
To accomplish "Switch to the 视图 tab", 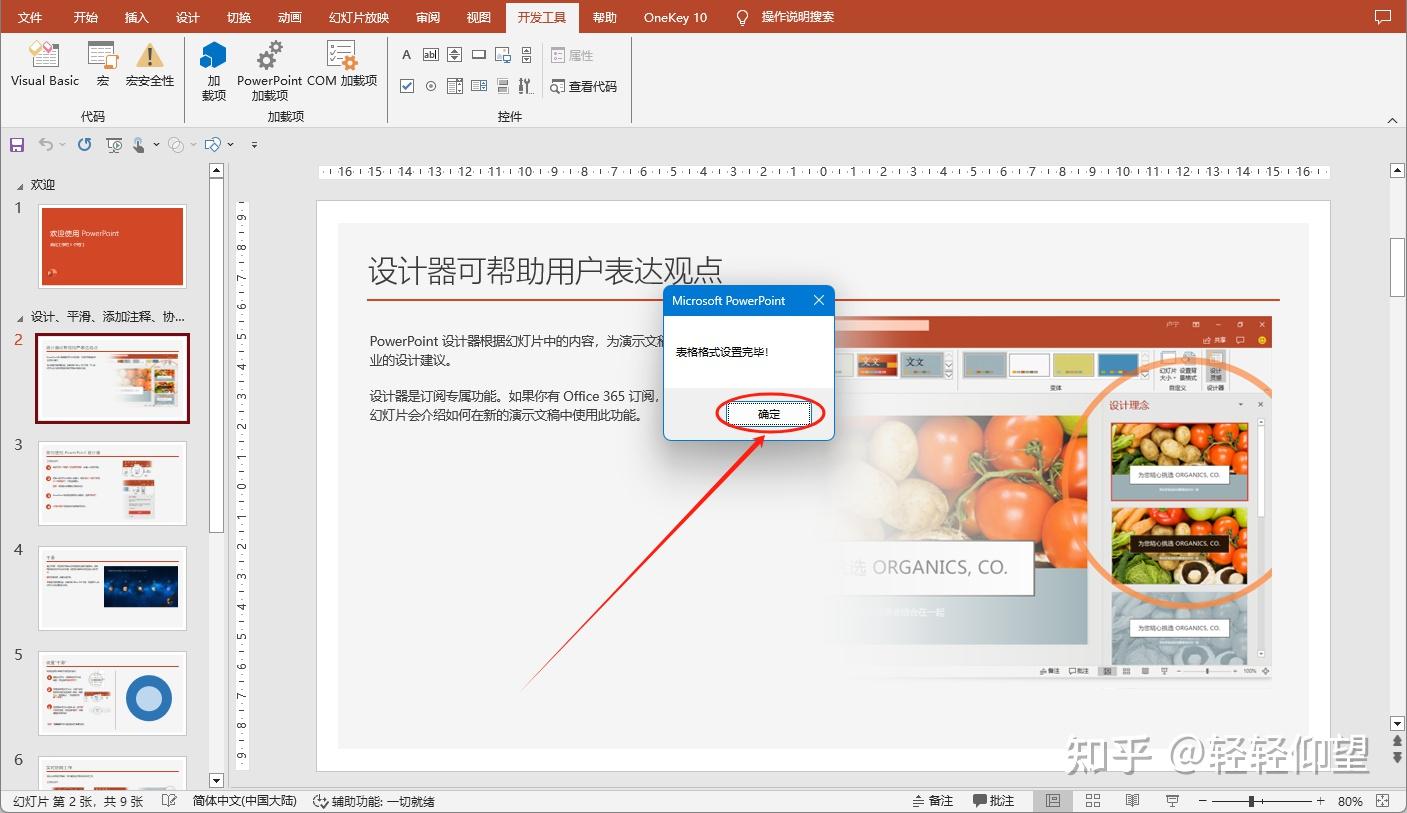I will click(x=479, y=17).
